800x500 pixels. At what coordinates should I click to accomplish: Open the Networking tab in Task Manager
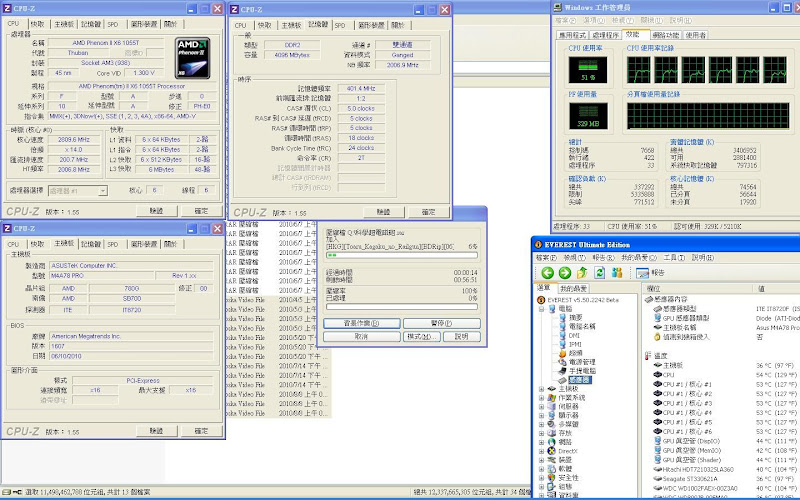[665, 34]
